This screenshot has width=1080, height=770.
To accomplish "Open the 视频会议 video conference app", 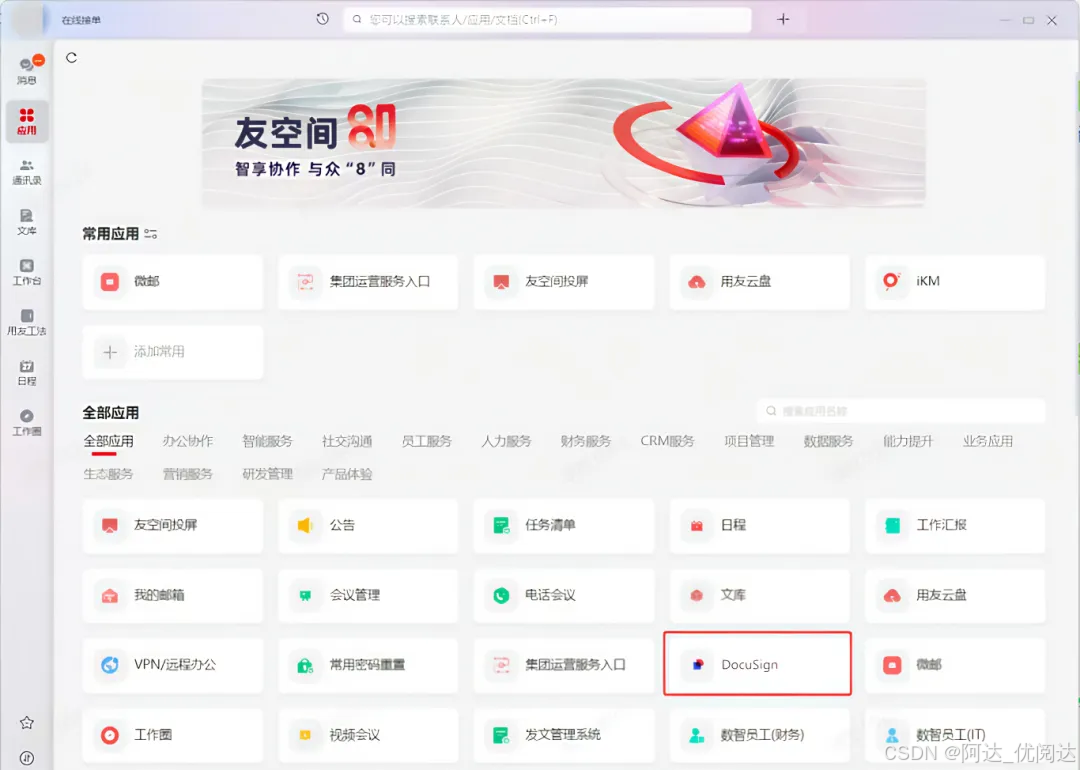I will coord(368,736).
